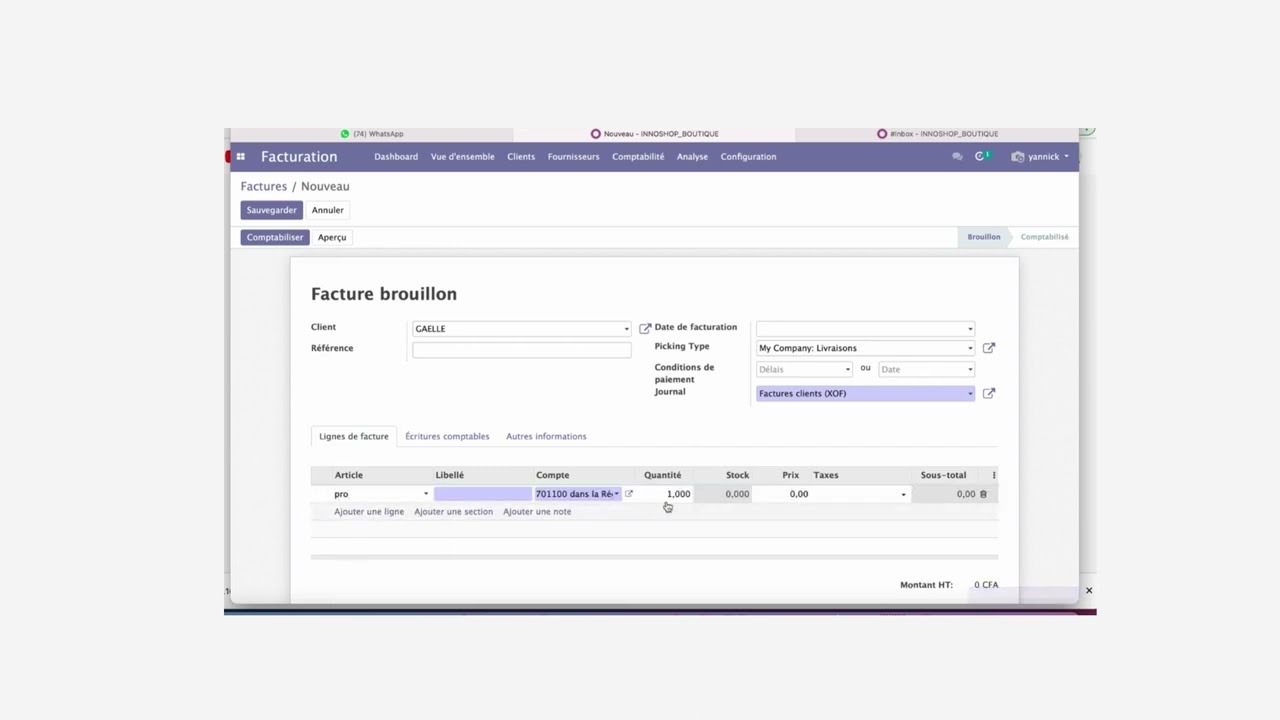The image size is (1280, 720).
Task: Click the Compte column header
Action: (x=553, y=475)
